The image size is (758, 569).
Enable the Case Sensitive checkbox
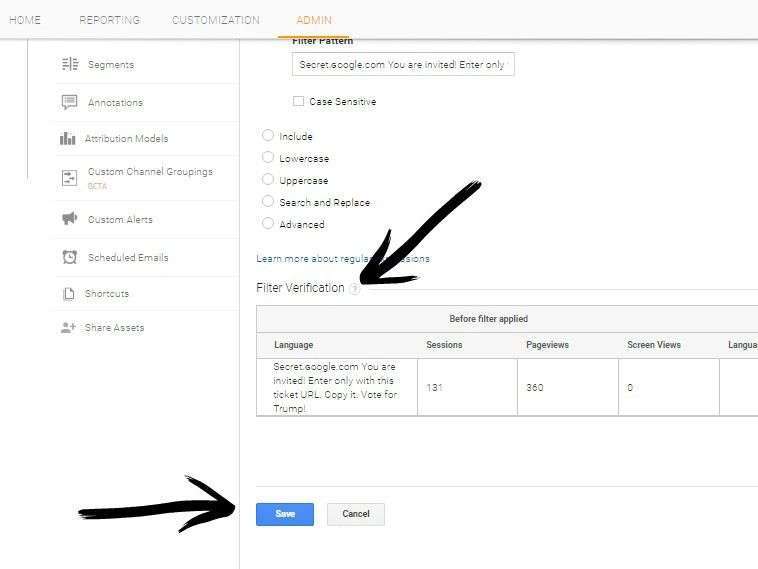pyautogui.click(x=298, y=101)
